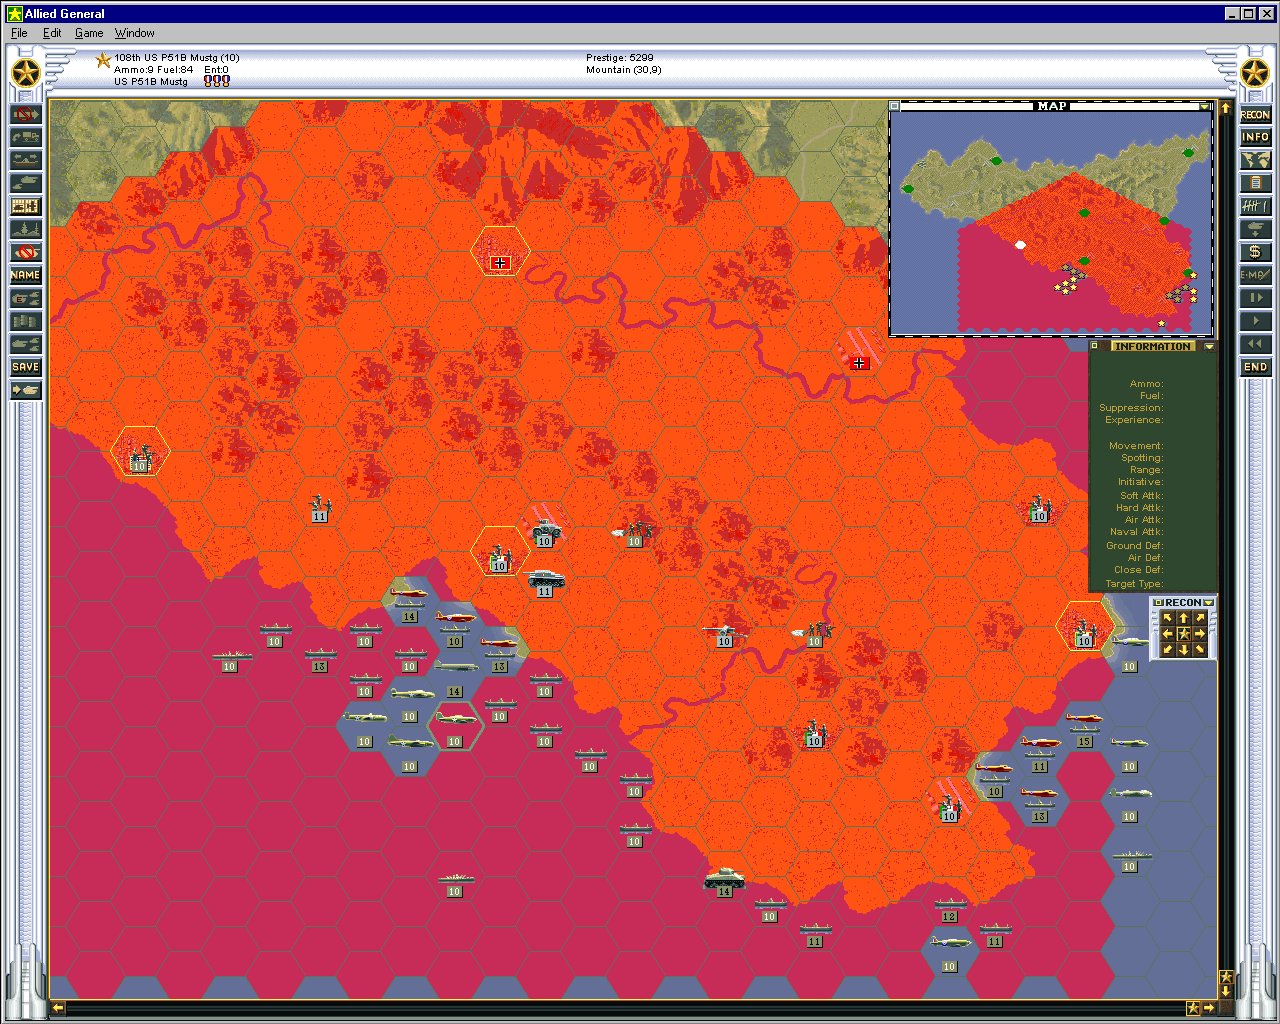
Task: Click the small square on MAP panel header
Action: pyautogui.click(x=894, y=106)
